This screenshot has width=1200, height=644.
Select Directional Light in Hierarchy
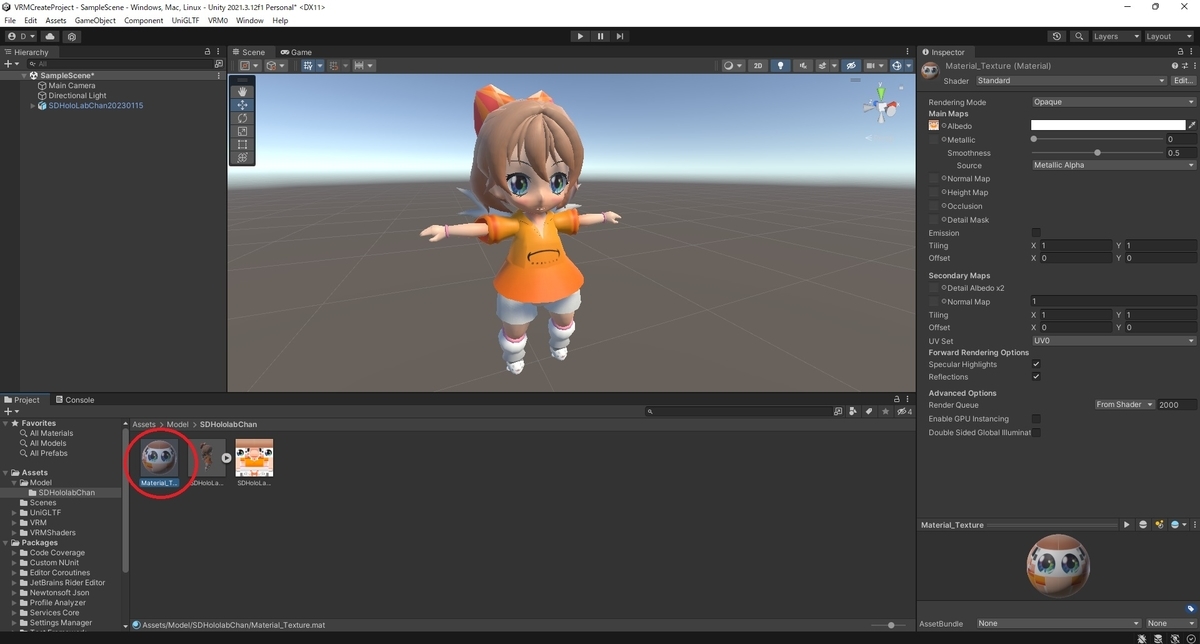tap(77, 96)
